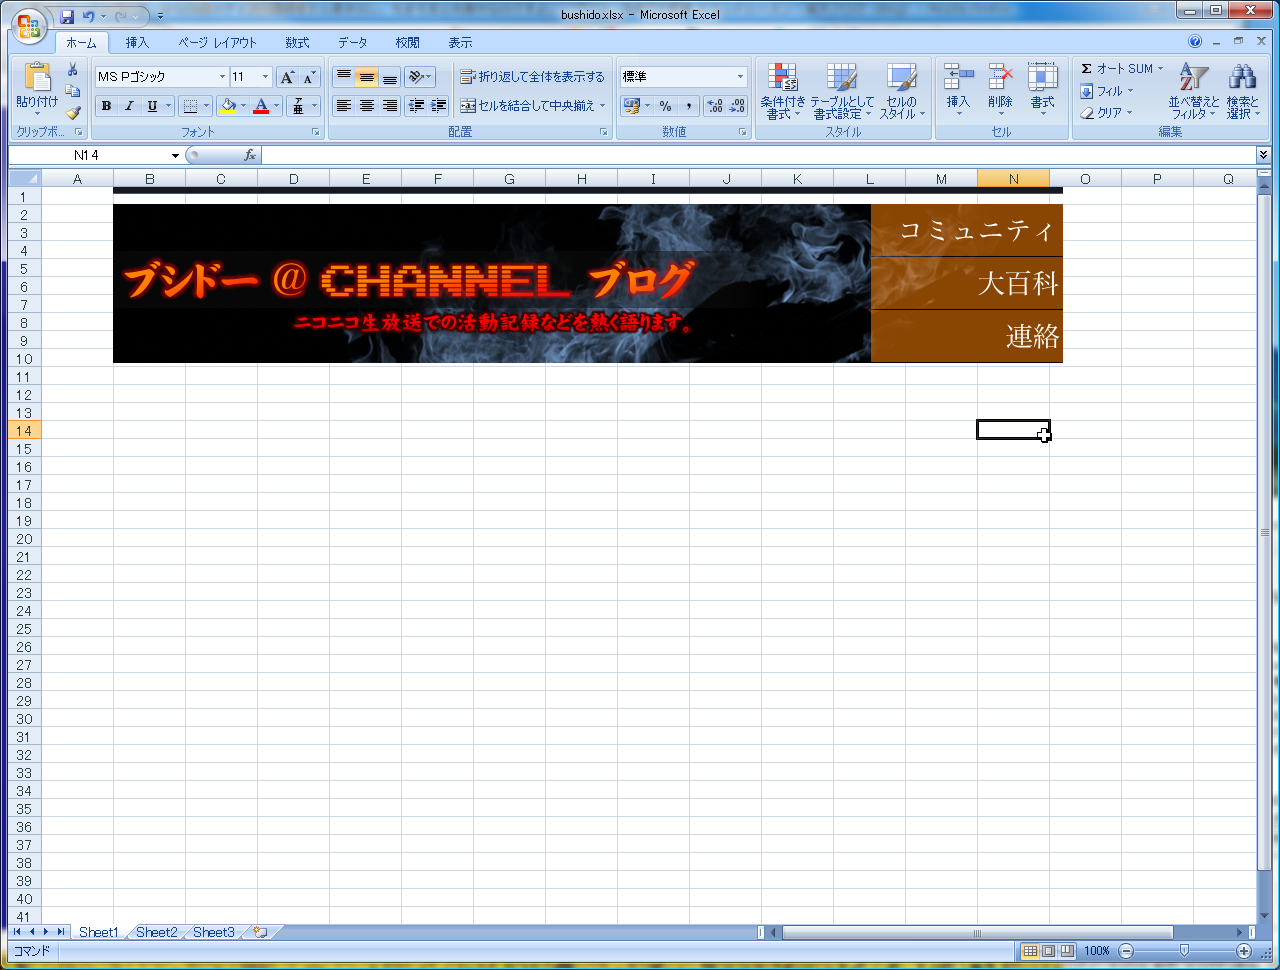1280x970 pixels.
Task: Increase font size with the large A
Action: point(287,77)
